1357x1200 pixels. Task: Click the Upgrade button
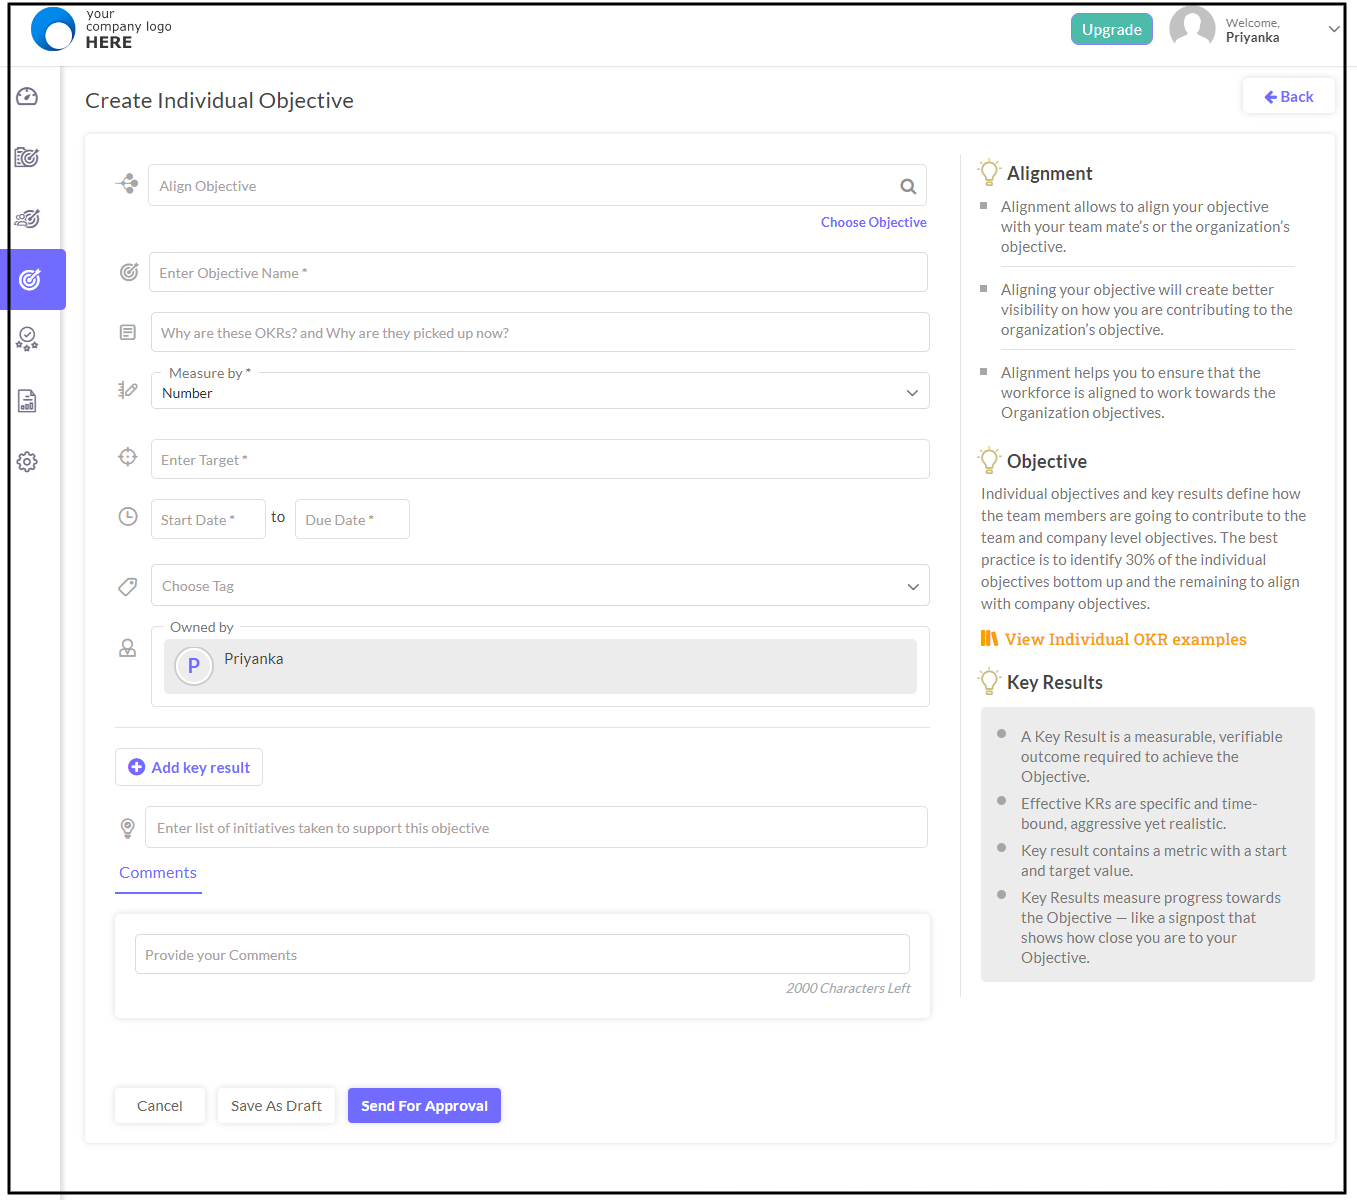1111,29
